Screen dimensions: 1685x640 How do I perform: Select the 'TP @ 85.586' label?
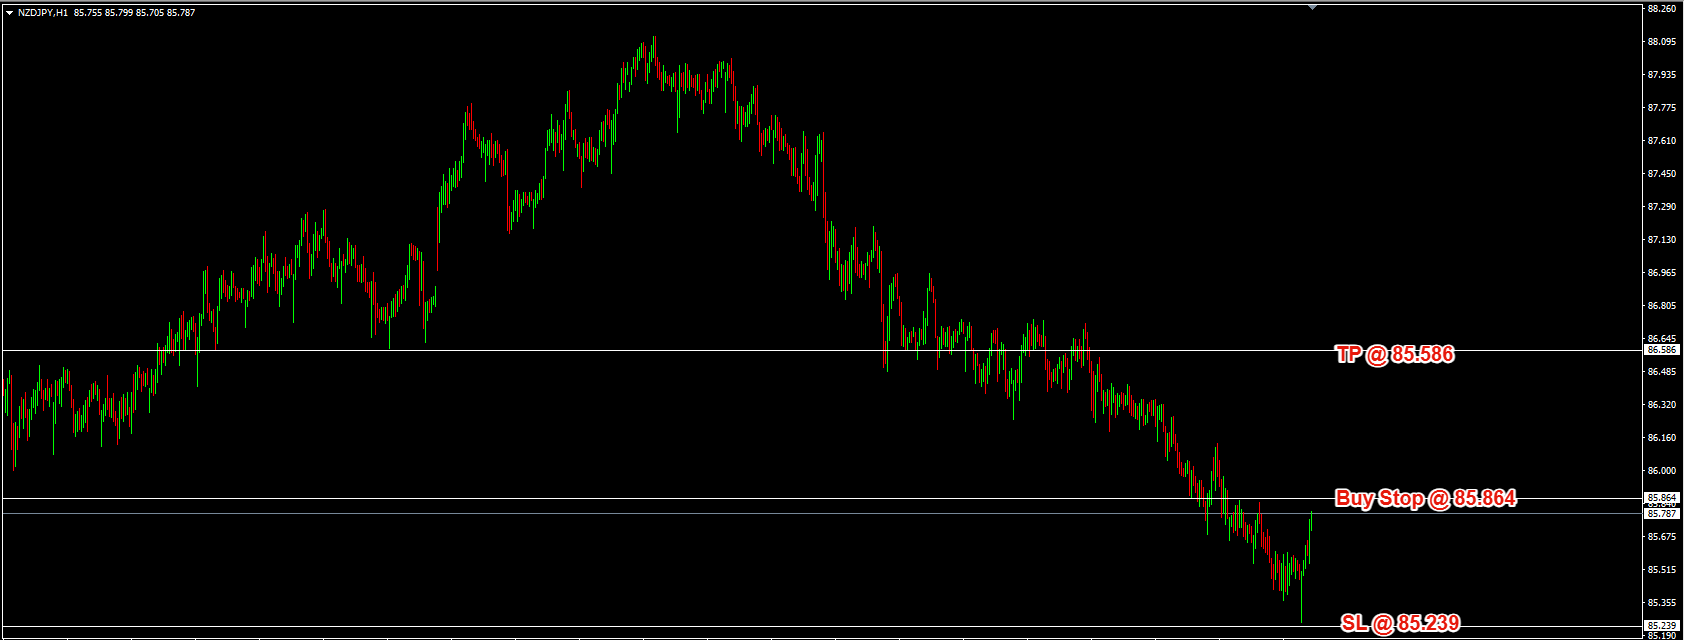(1395, 354)
